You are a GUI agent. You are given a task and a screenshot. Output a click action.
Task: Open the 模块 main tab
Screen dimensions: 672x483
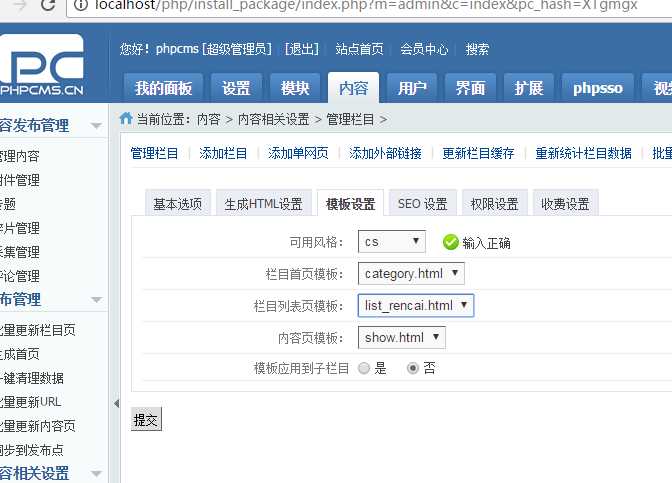pyautogui.click(x=295, y=88)
